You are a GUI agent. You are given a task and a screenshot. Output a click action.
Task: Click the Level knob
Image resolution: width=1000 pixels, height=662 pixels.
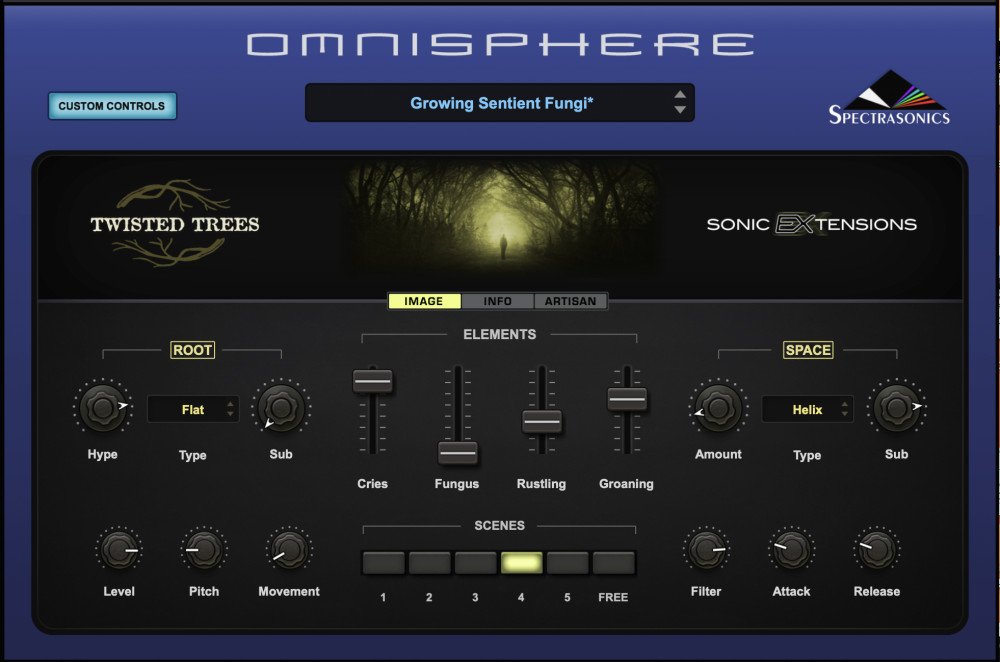119,550
